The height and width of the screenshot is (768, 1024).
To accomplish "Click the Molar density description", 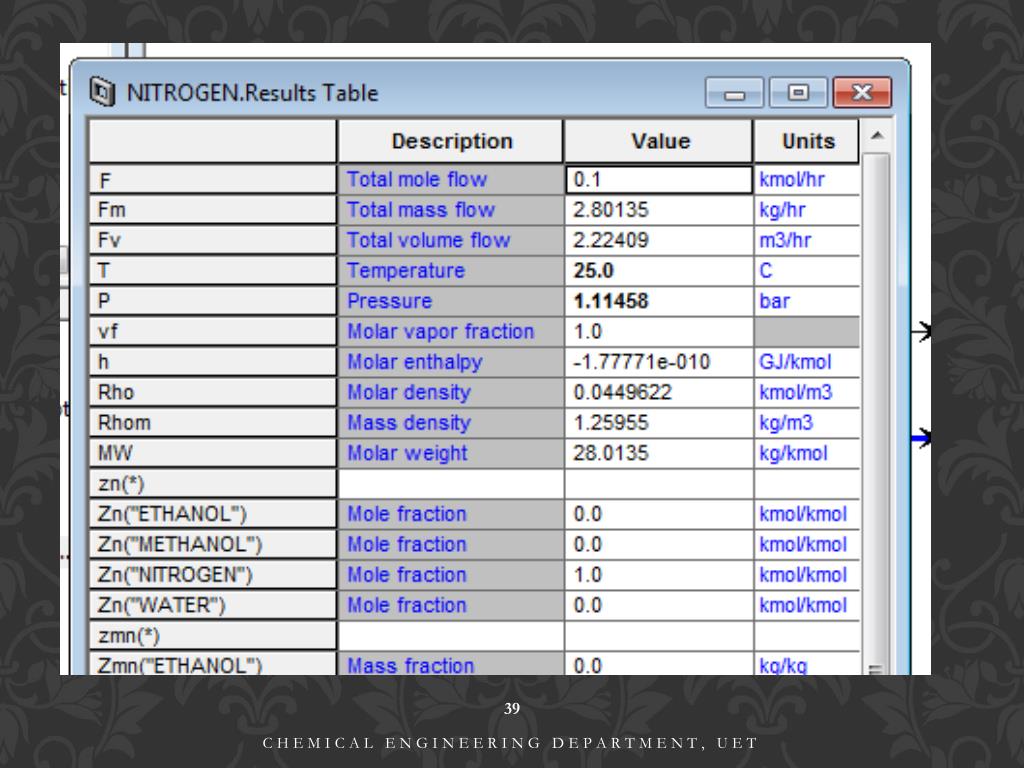I will tap(451, 392).
